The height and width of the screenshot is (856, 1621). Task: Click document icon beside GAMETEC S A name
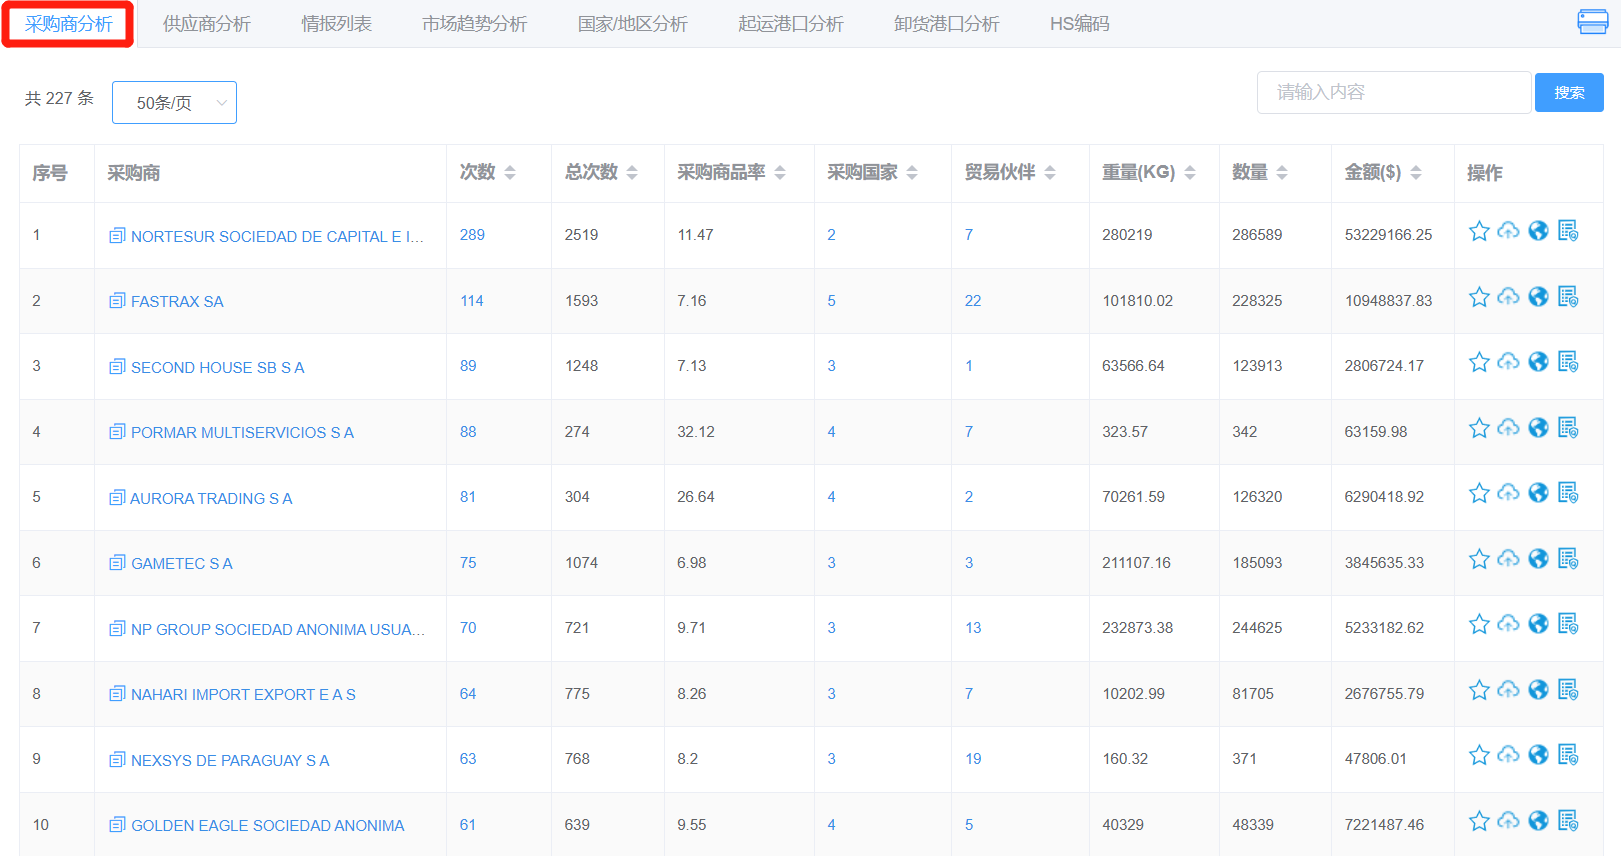[x=117, y=563]
